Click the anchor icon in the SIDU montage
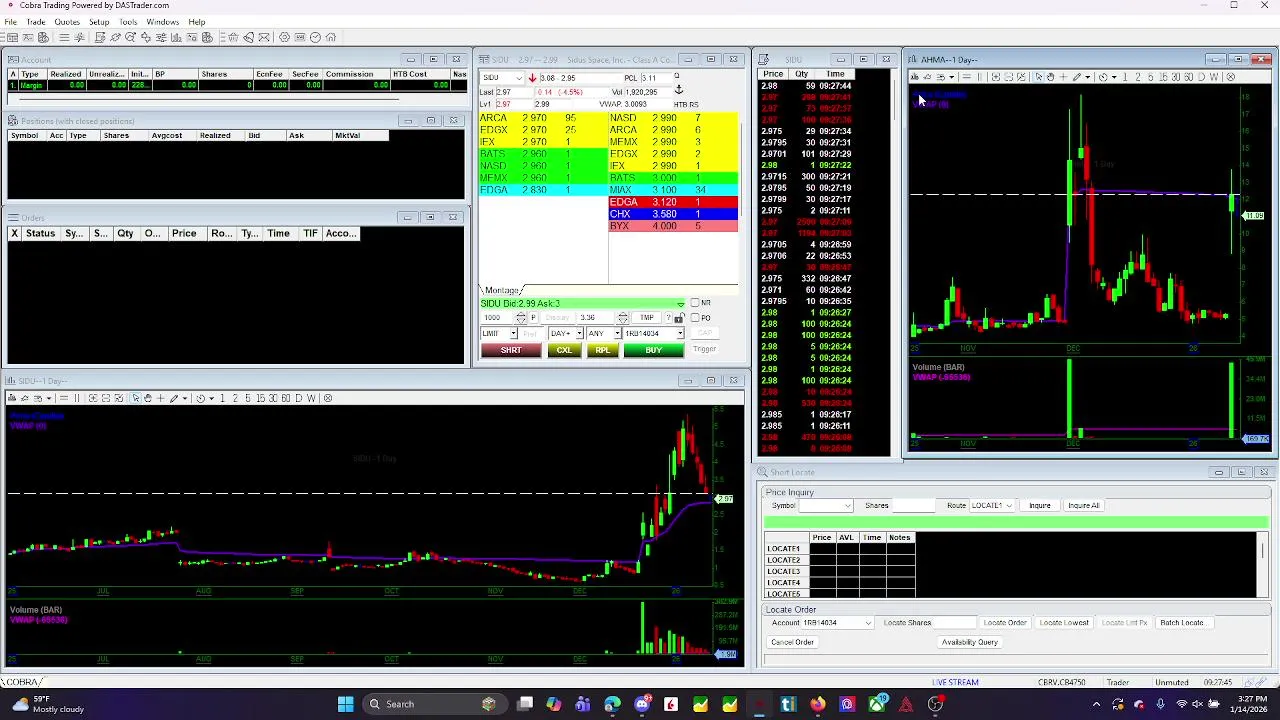The width and height of the screenshot is (1280, 720). tap(678, 90)
